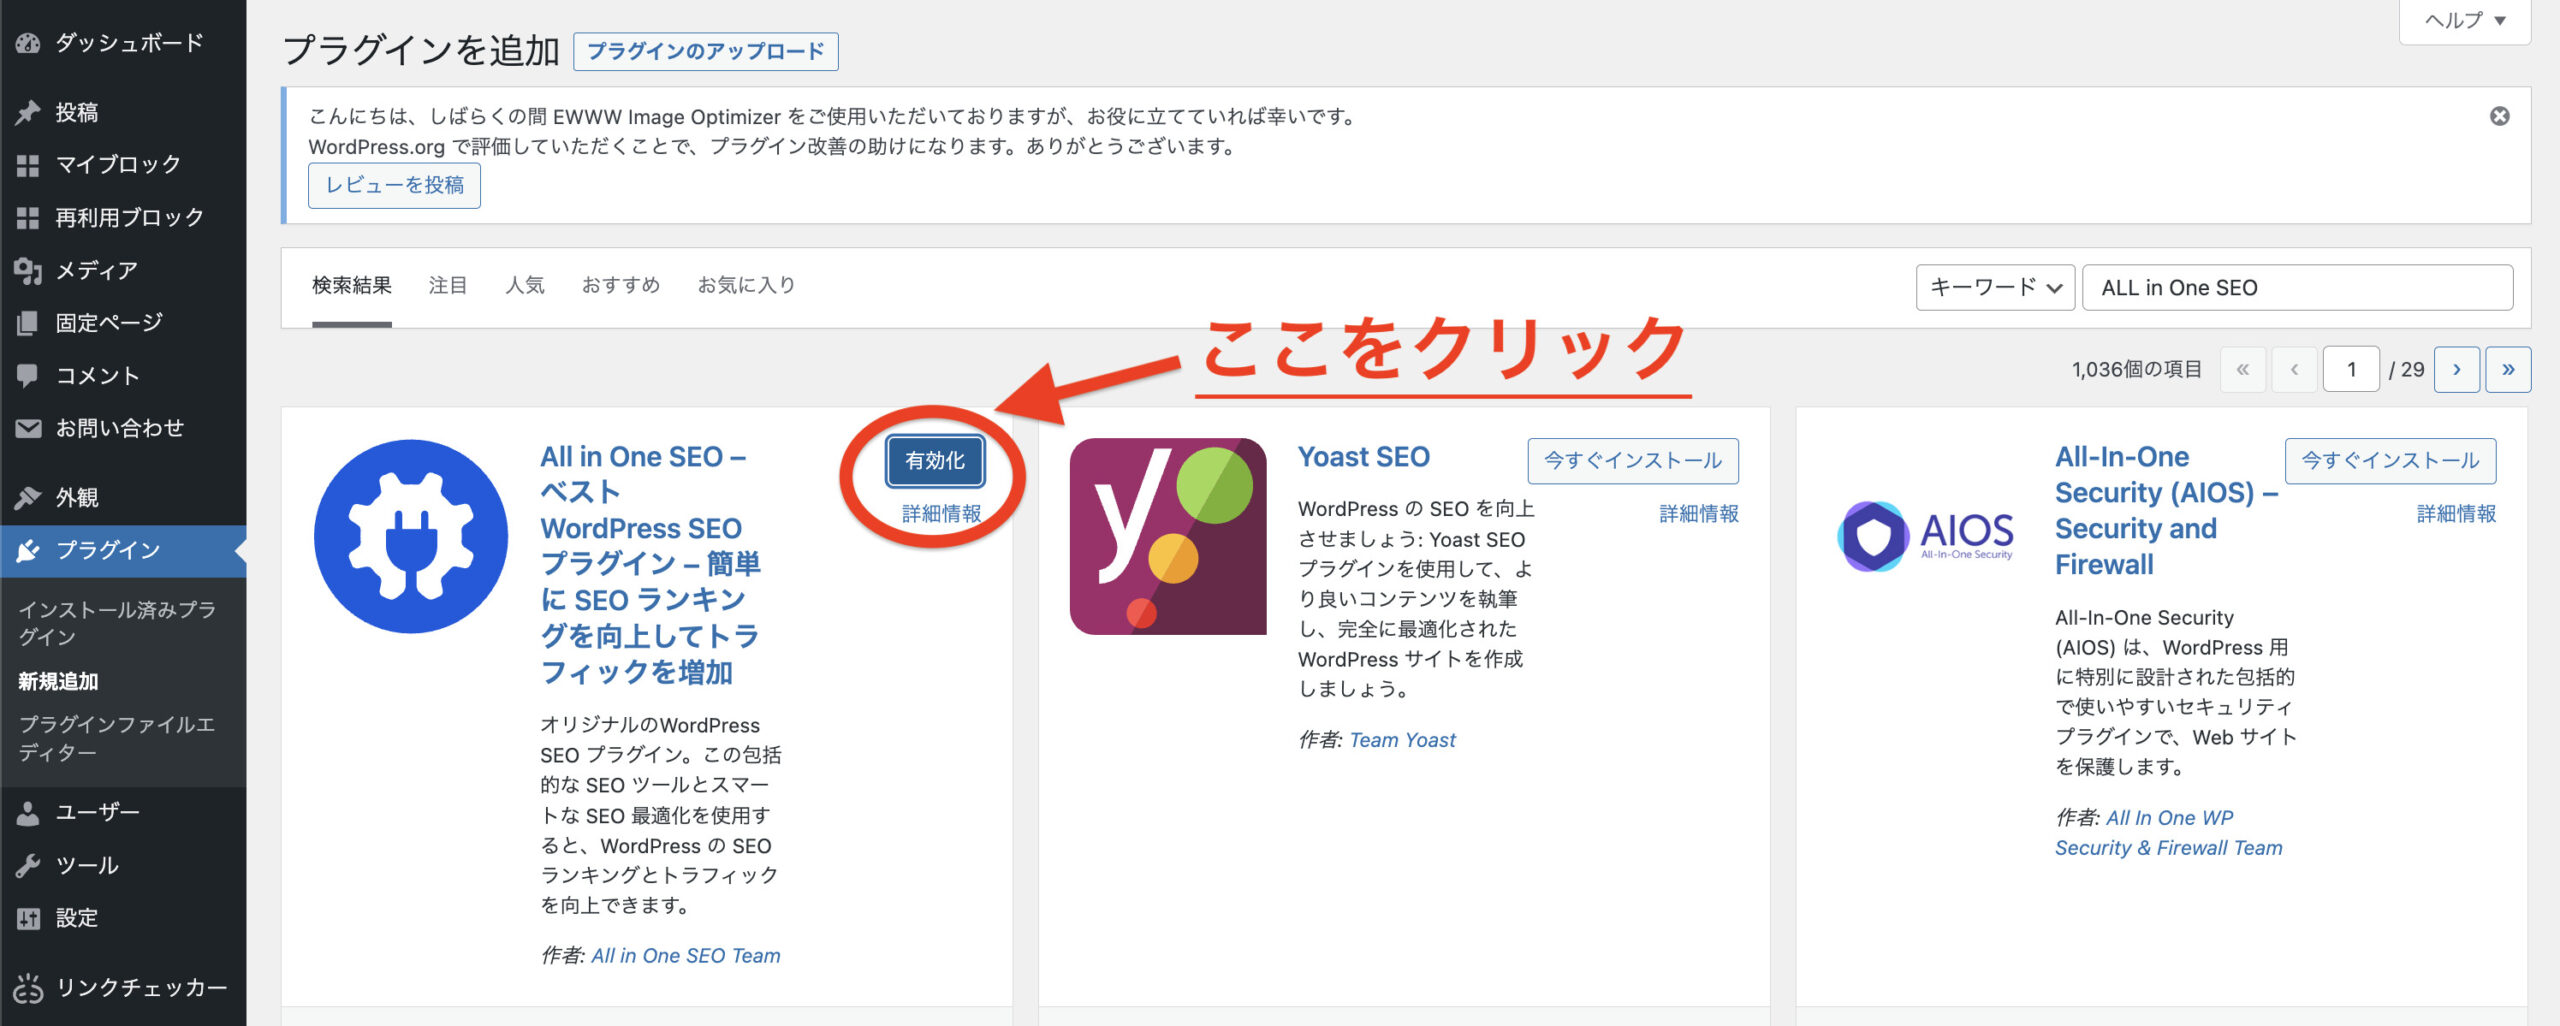Open the ユーザー menu label

click(98, 813)
